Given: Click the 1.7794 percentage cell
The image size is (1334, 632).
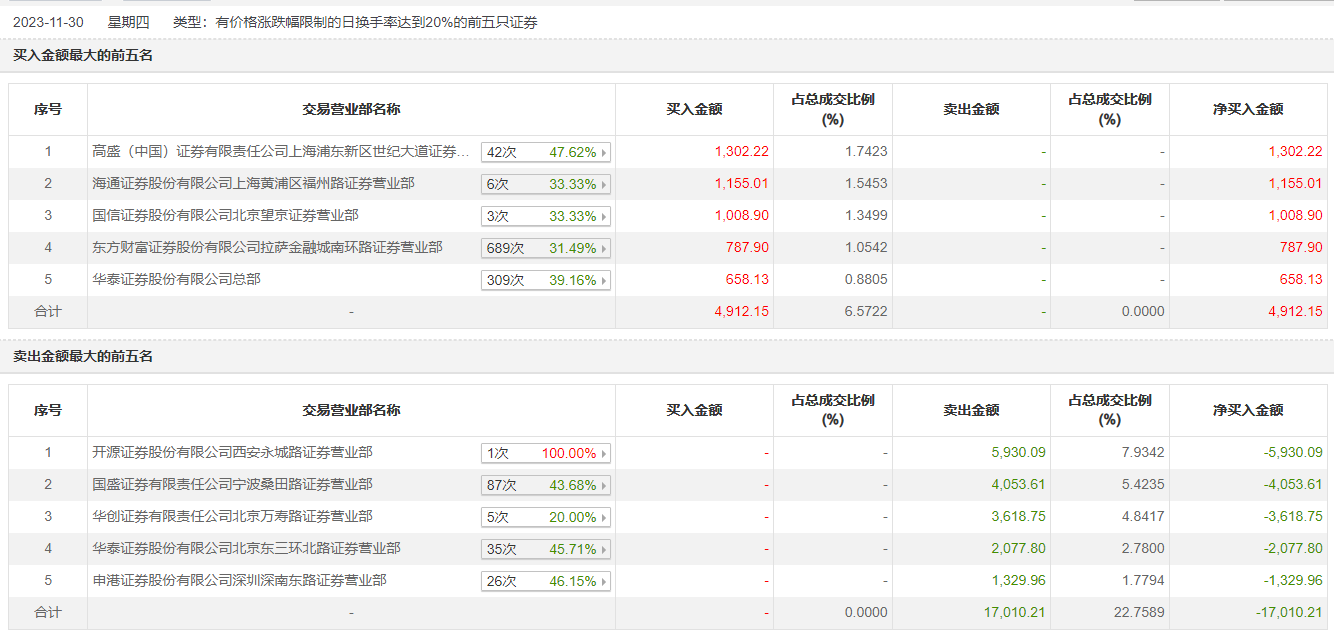Looking at the screenshot, I should (1143, 581).
